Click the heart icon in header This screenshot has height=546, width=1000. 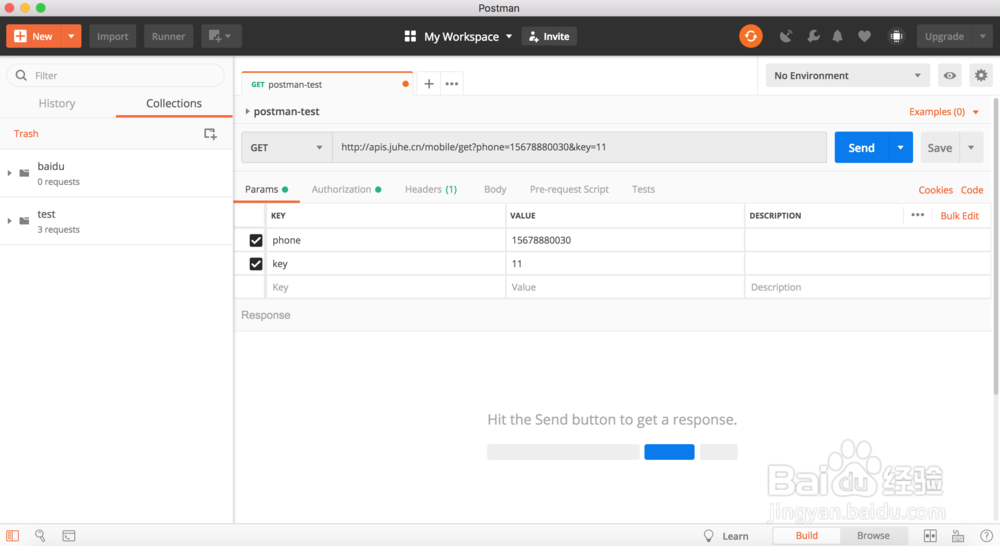[864, 36]
